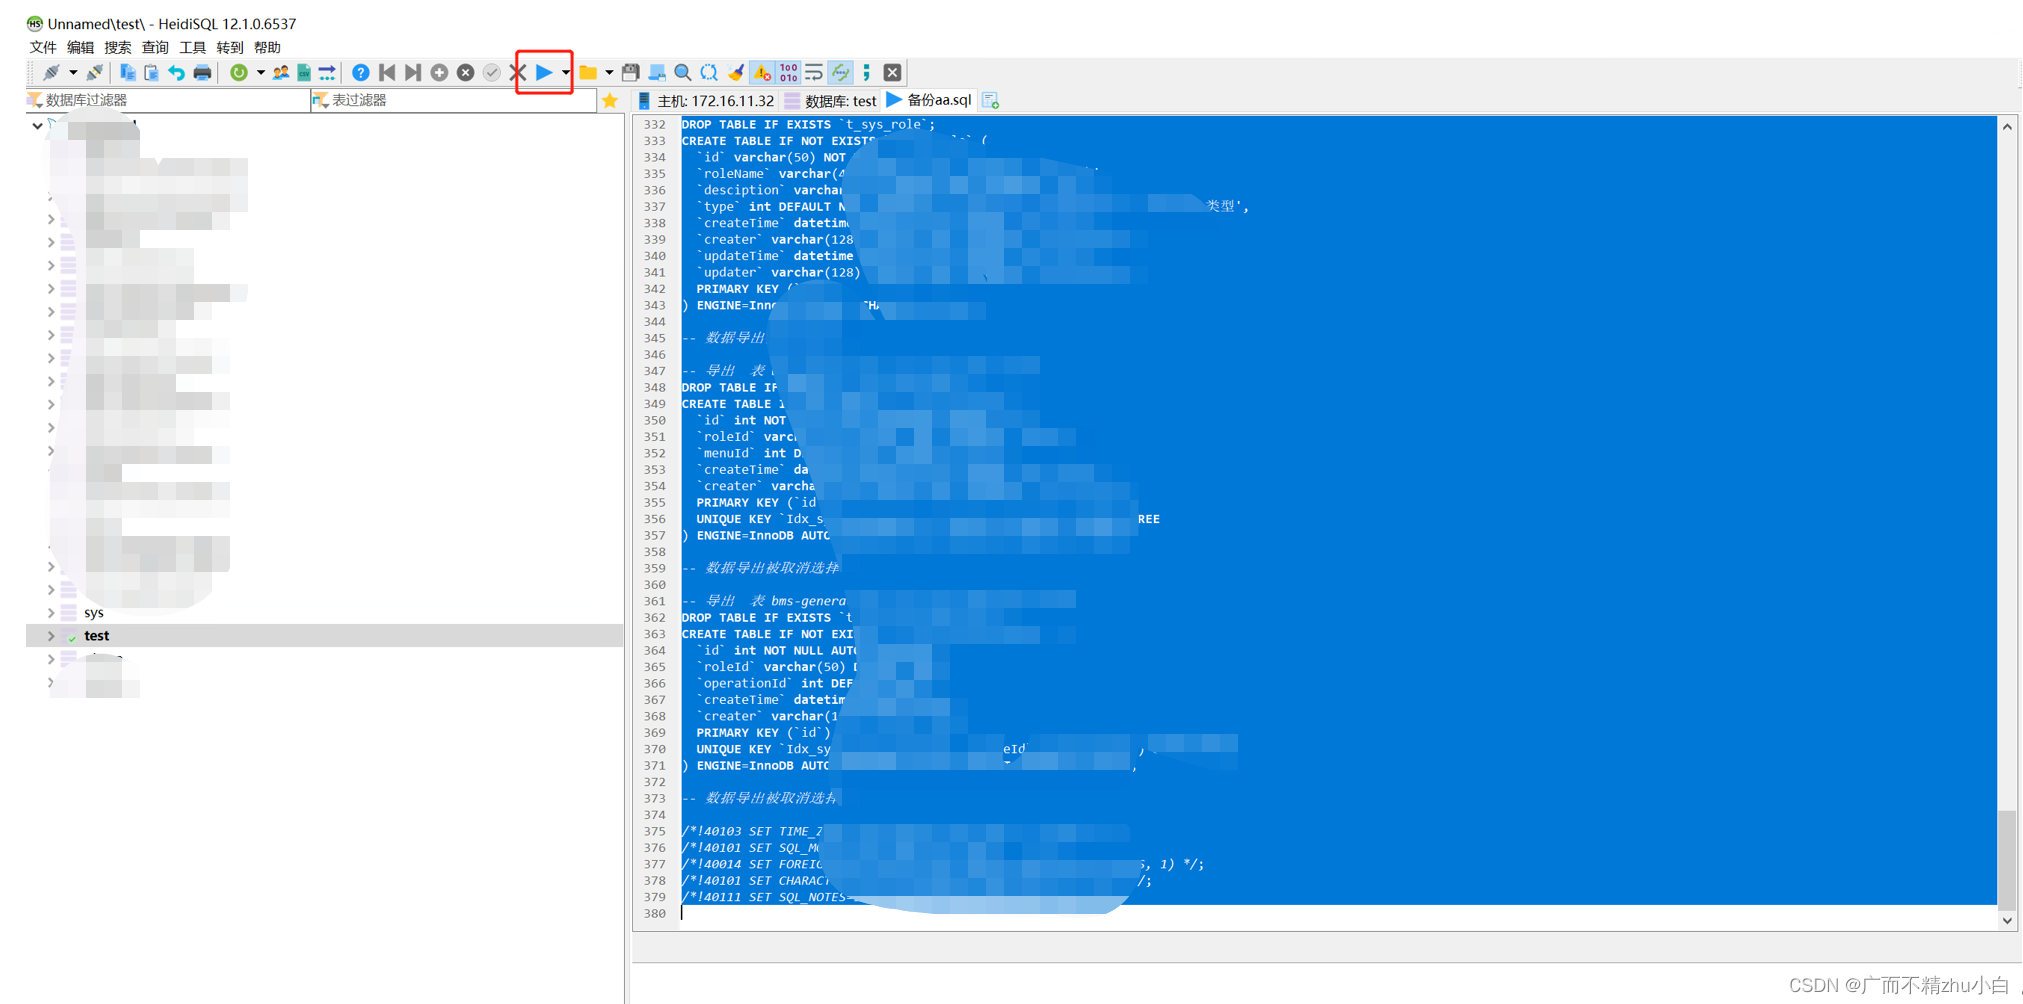The width and height of the screenshot is (2023, 1004).
Task: Go to first row icon
Action: click(387, 72)
